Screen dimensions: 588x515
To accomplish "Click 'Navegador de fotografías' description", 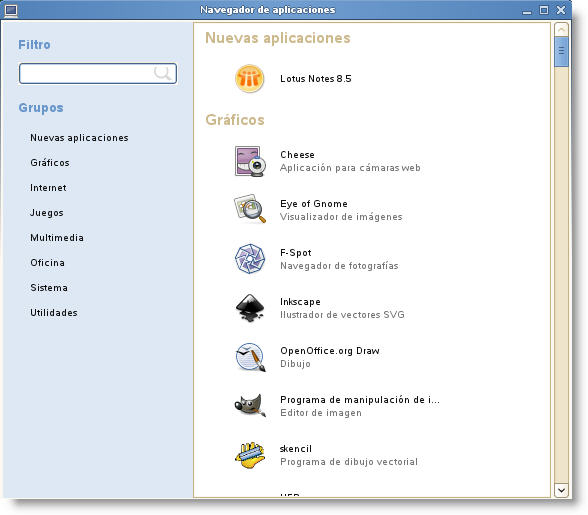I will (x=339, y=266).
